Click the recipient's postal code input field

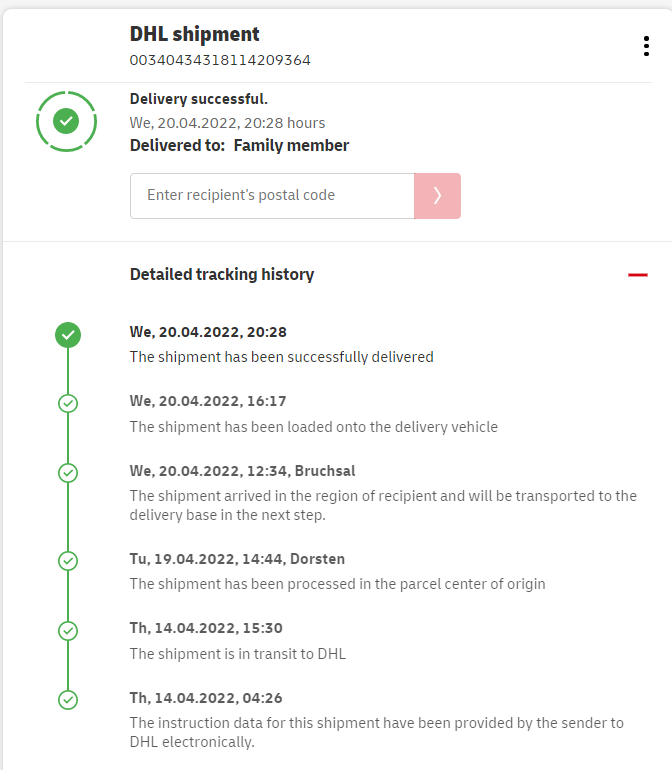272,196
